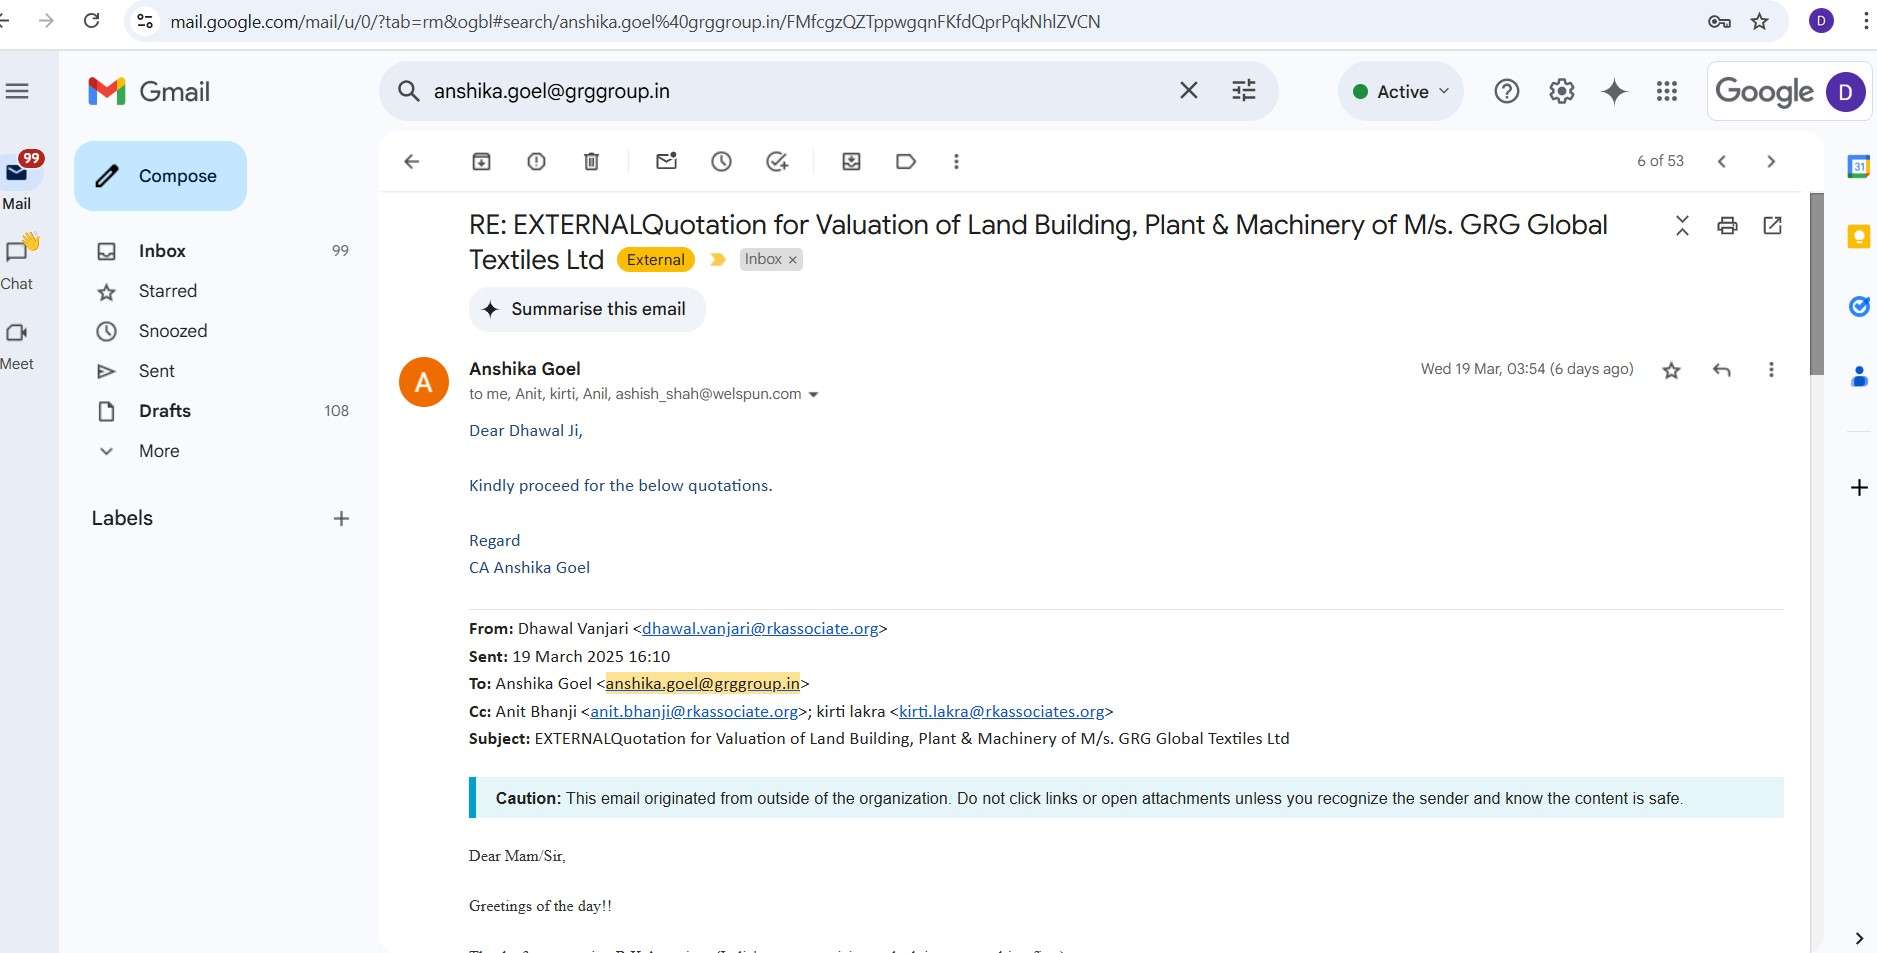
Task: Mark email as unread
Action: click(666, 161)
